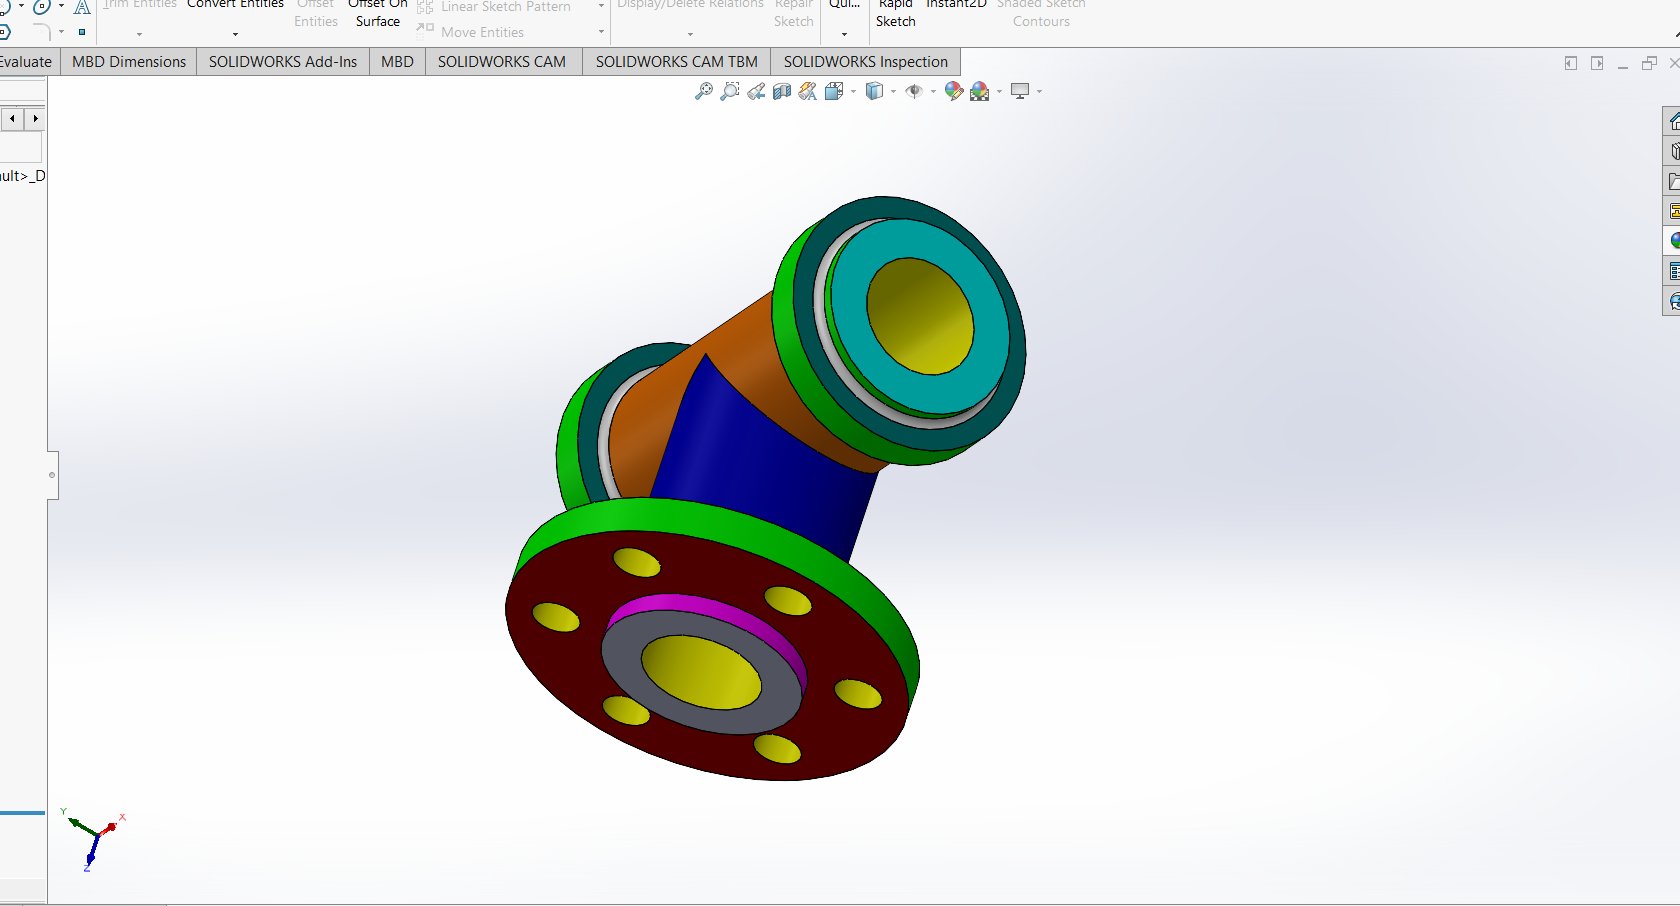Collapse the left panel handle
The image size is (1680, 906).
tap(52, 475)
